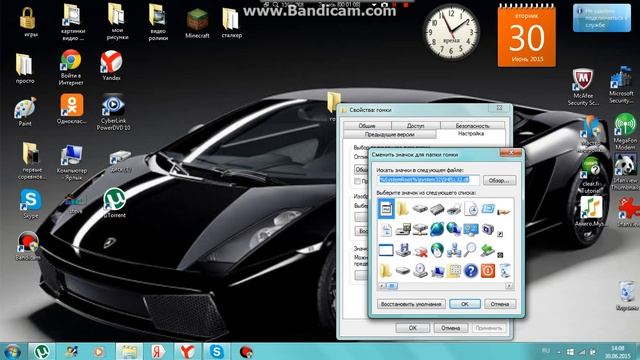The height and width of the screenshot is (360, 640).
Task: Open the McAfee Security Scan shortcut
Action: click(583, 87)
